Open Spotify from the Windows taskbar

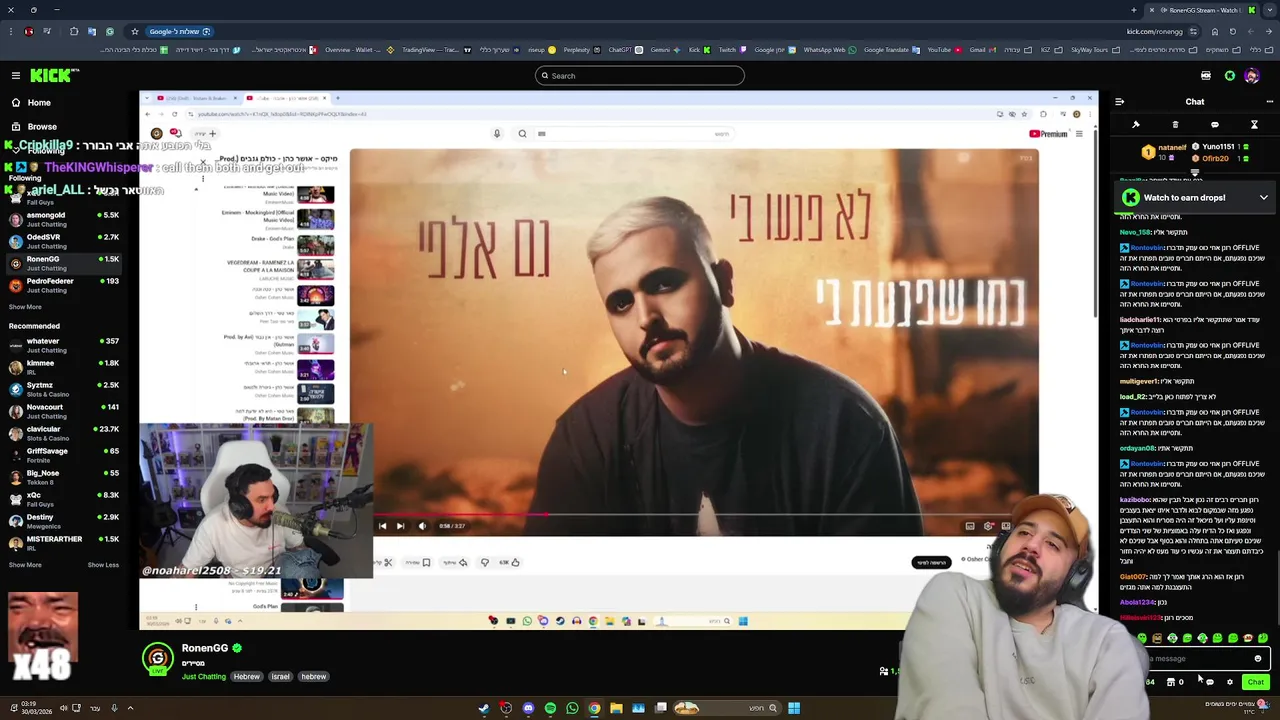pyautogui.click(x=550, y=708)
